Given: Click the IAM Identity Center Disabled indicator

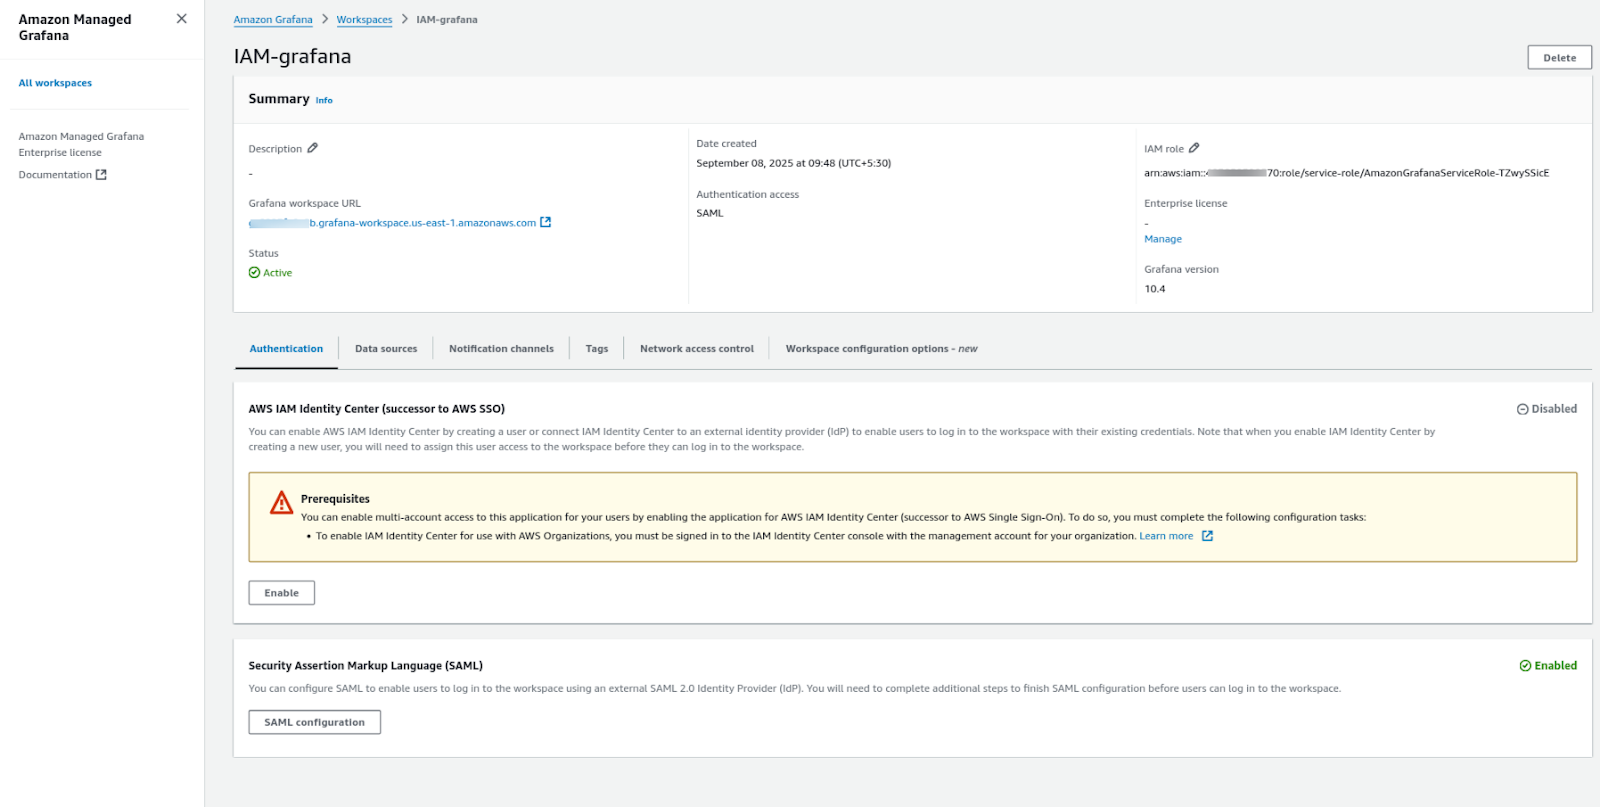Looking at the screenshot, I should coord(1546,409).
